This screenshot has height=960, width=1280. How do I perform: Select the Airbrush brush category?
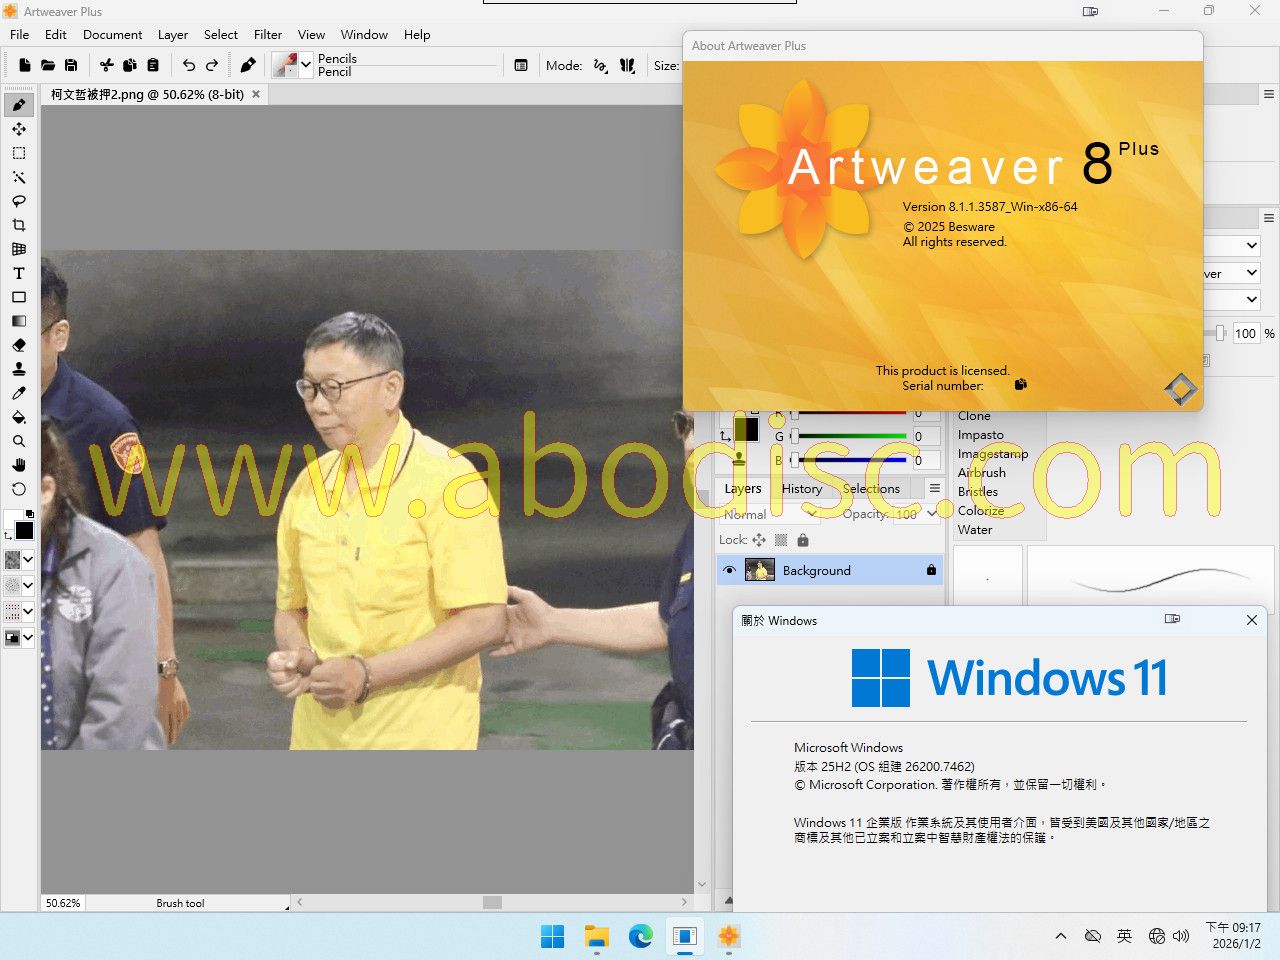click(981, 472)
